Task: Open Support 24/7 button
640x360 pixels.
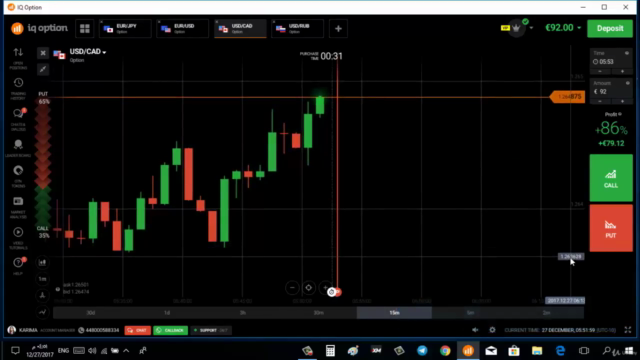Action: pos(211,330)
